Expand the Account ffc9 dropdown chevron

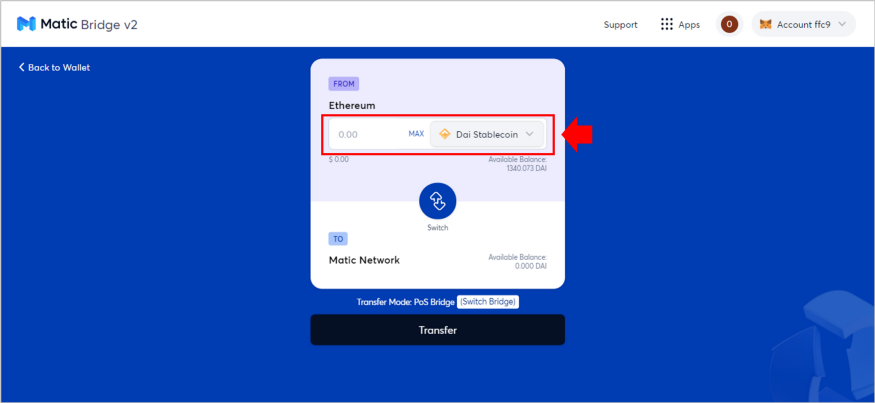[842, 25]
